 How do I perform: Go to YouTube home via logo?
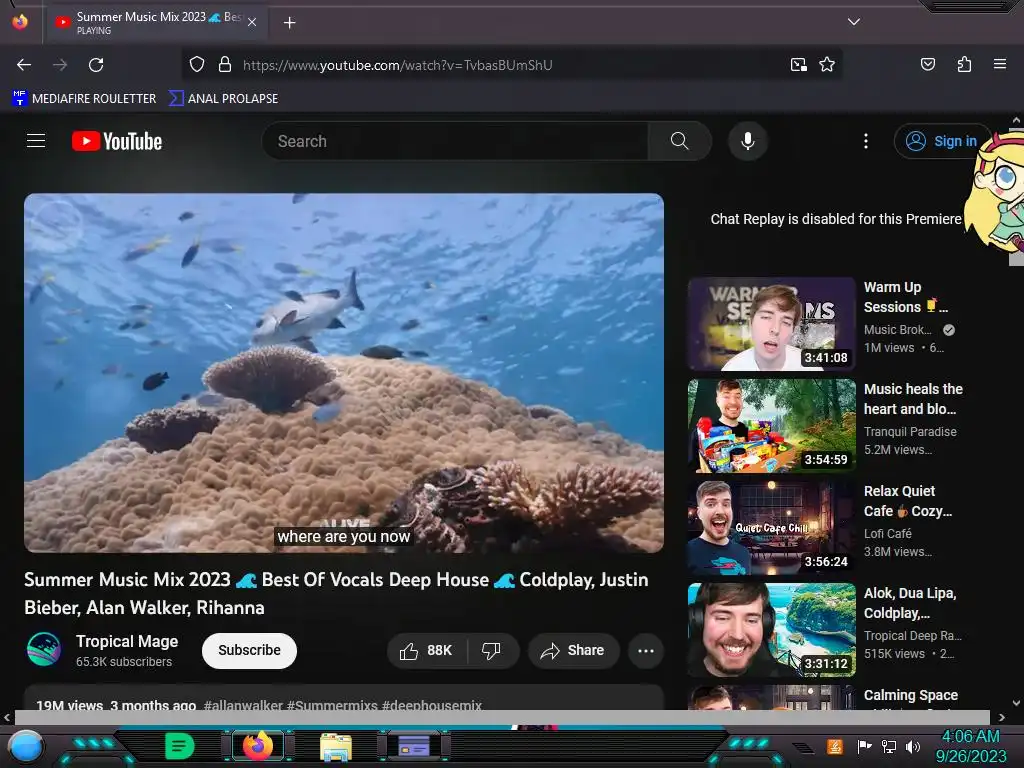(117, 141)
